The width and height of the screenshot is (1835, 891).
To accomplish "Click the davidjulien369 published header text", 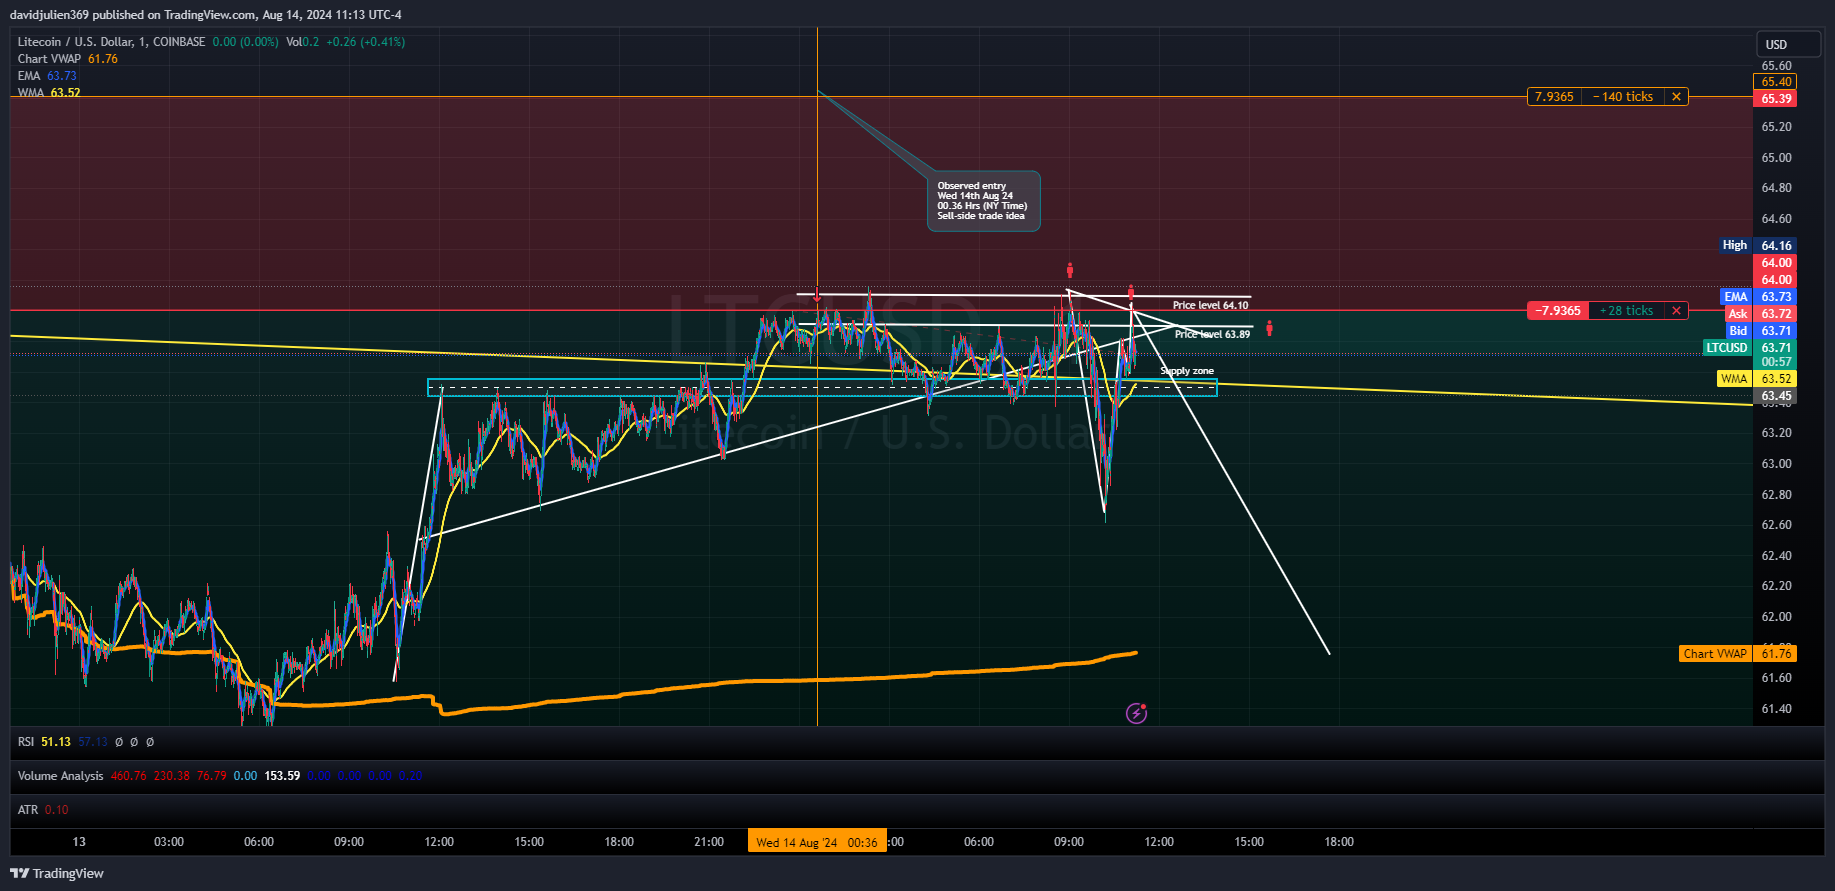I will click(205, 15).
